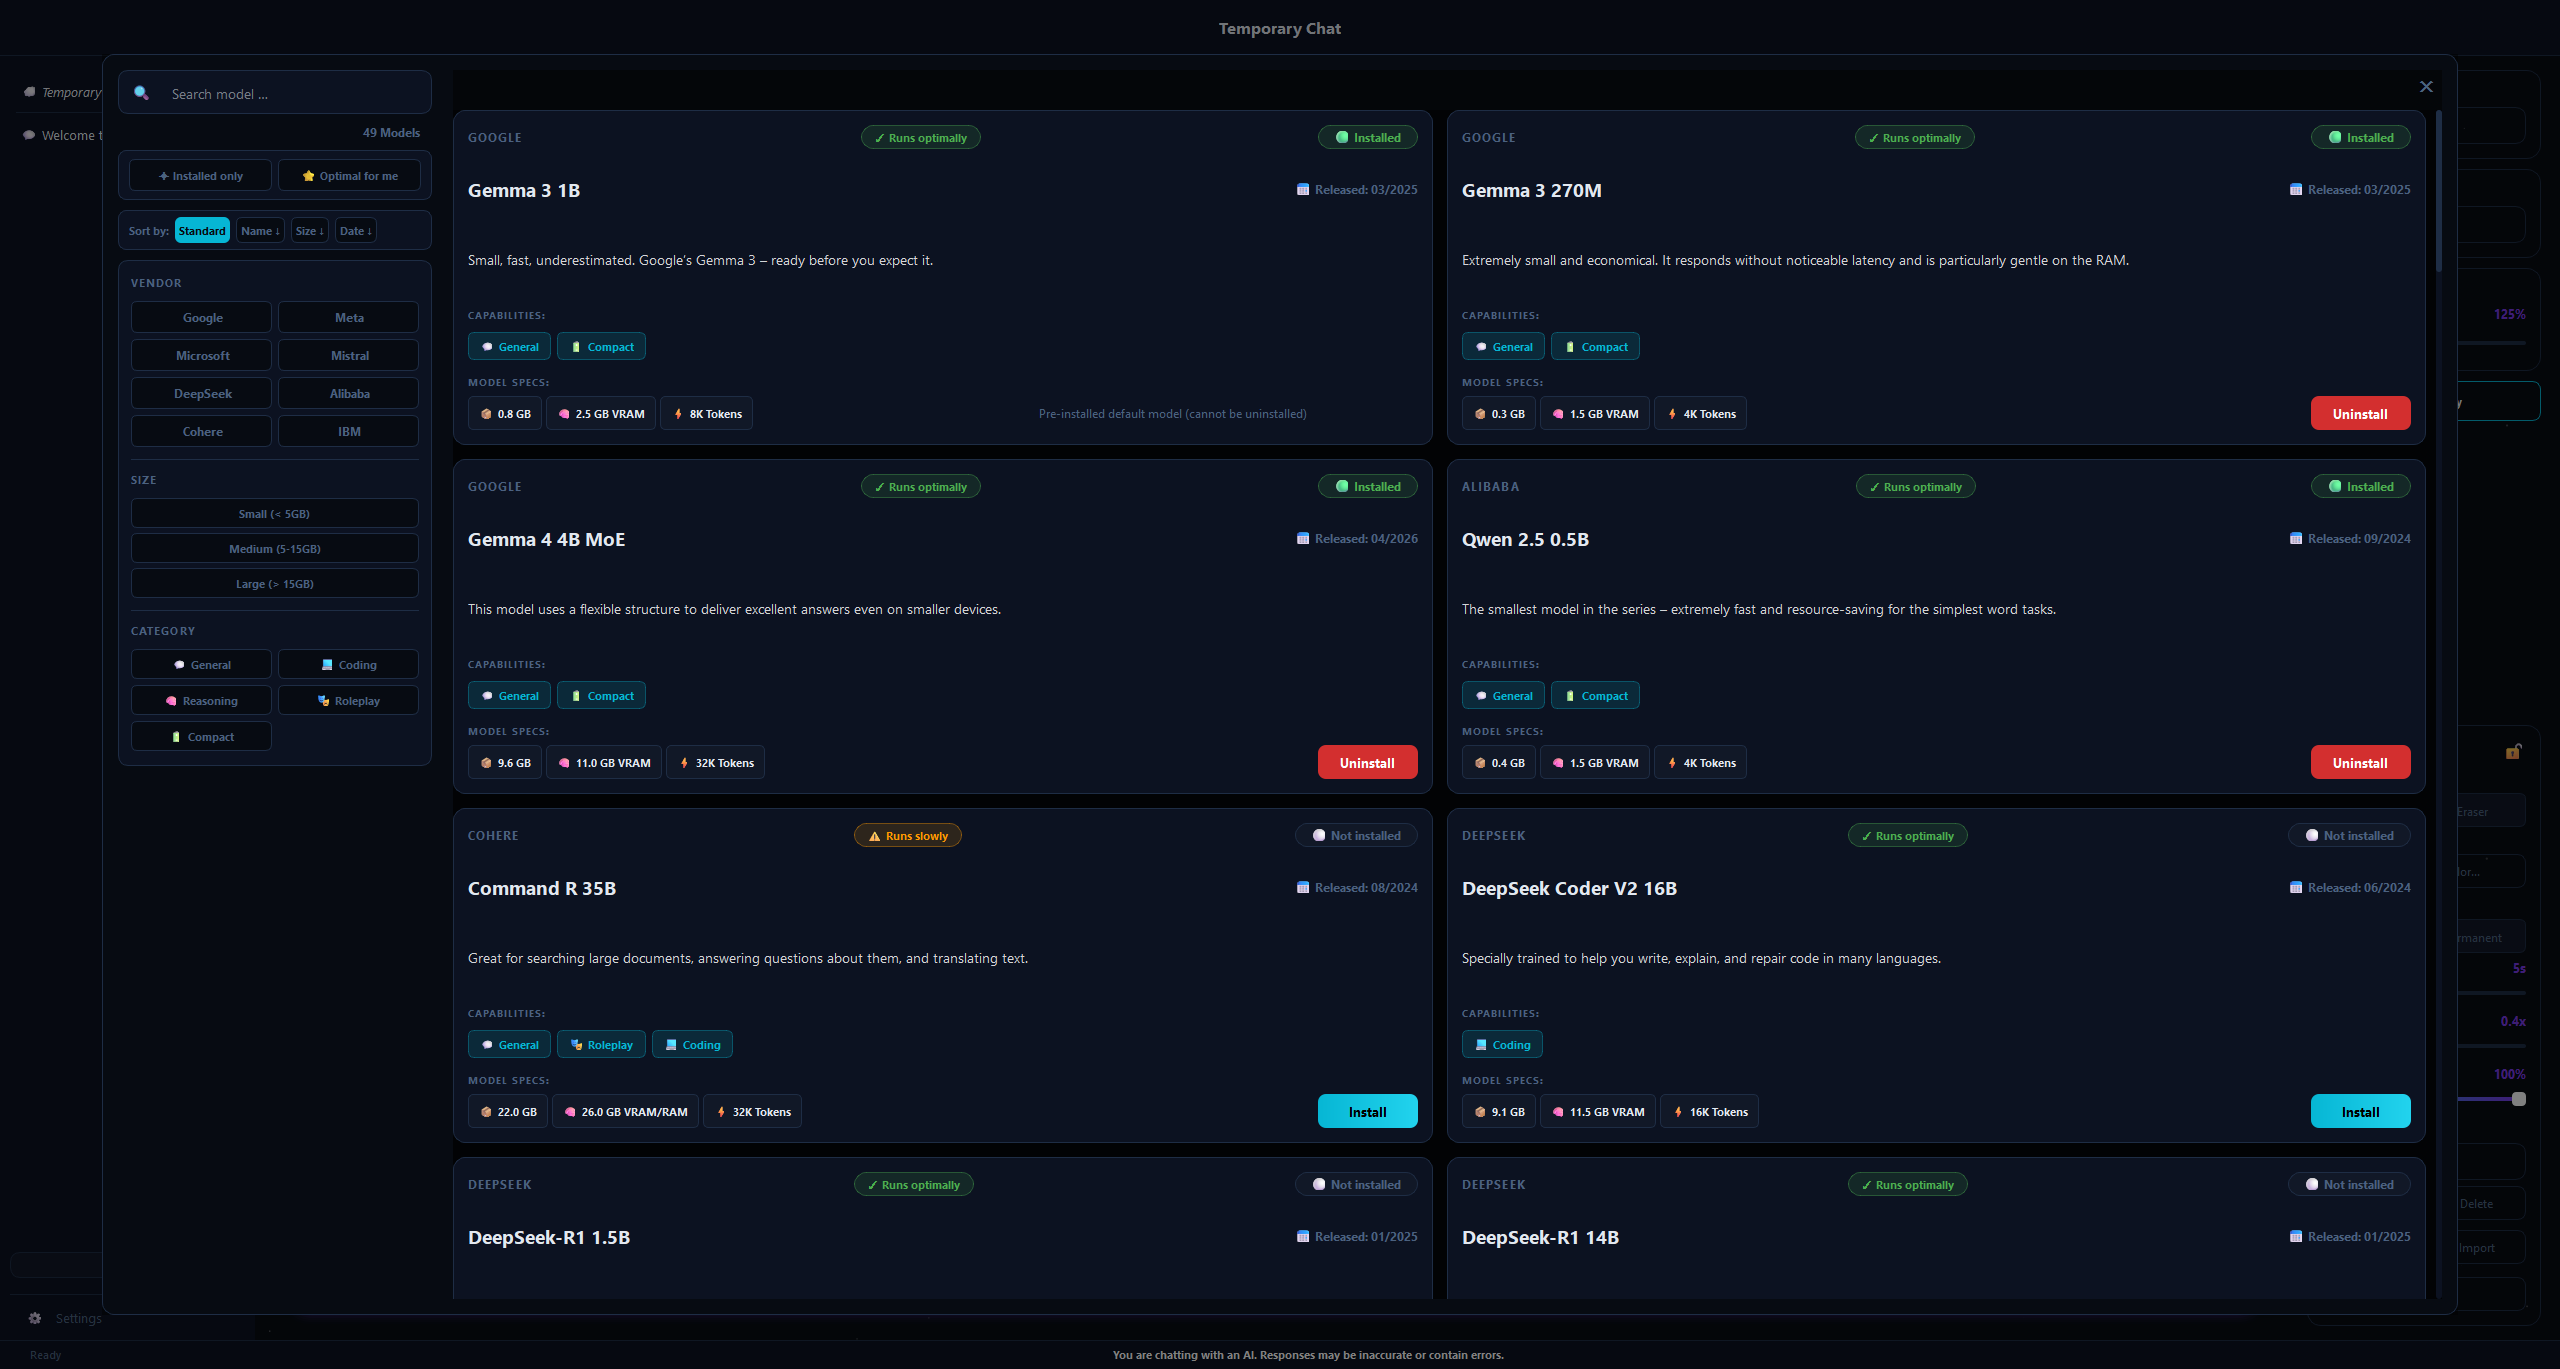Click the disk size icon on Gemma 4 4B MoE
This screenshot has width=2560, height=1369.
(x=486, y=763)
